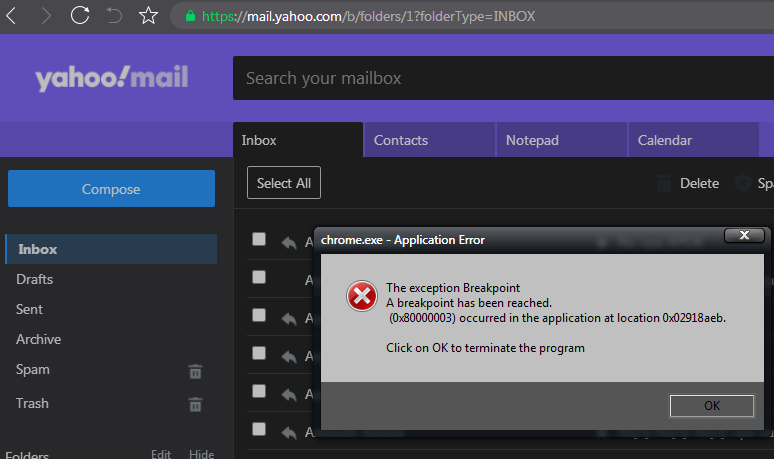The width and height of the screenshot is (774, 459).
Task: Click reply arrow icon on first email row
Action: [289, 242]
